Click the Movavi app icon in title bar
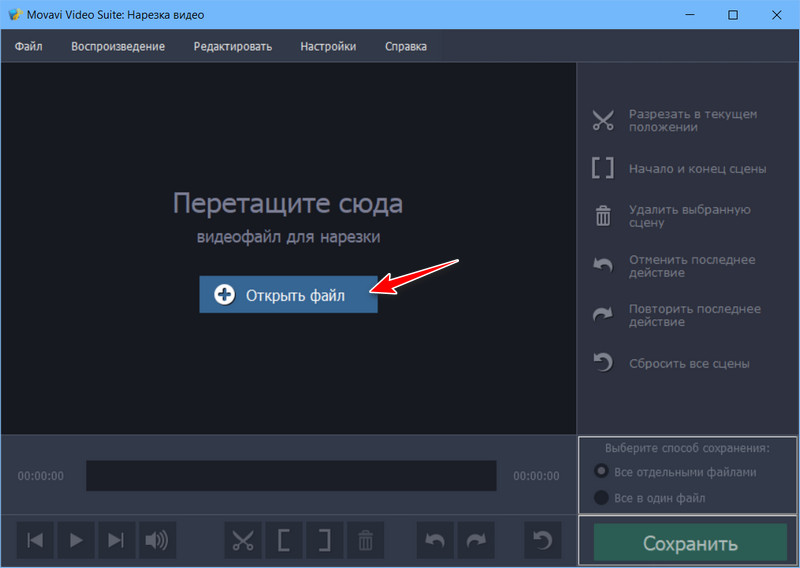Image resolution: width=800 pixels, height=568 pixels. (15, 14)
